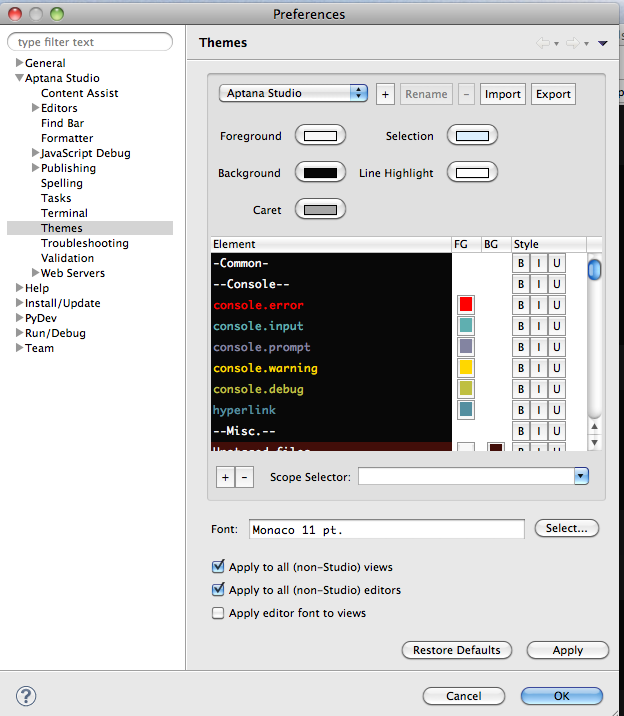This screenshot has width=624, height=716.
Task: Expand the General tree node
Action: [19, 63]
